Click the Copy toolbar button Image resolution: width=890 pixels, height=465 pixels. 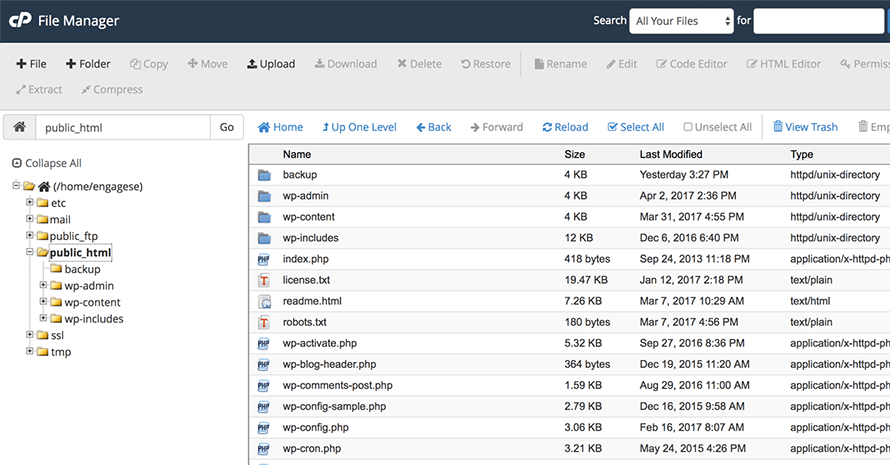click(149, 64)
